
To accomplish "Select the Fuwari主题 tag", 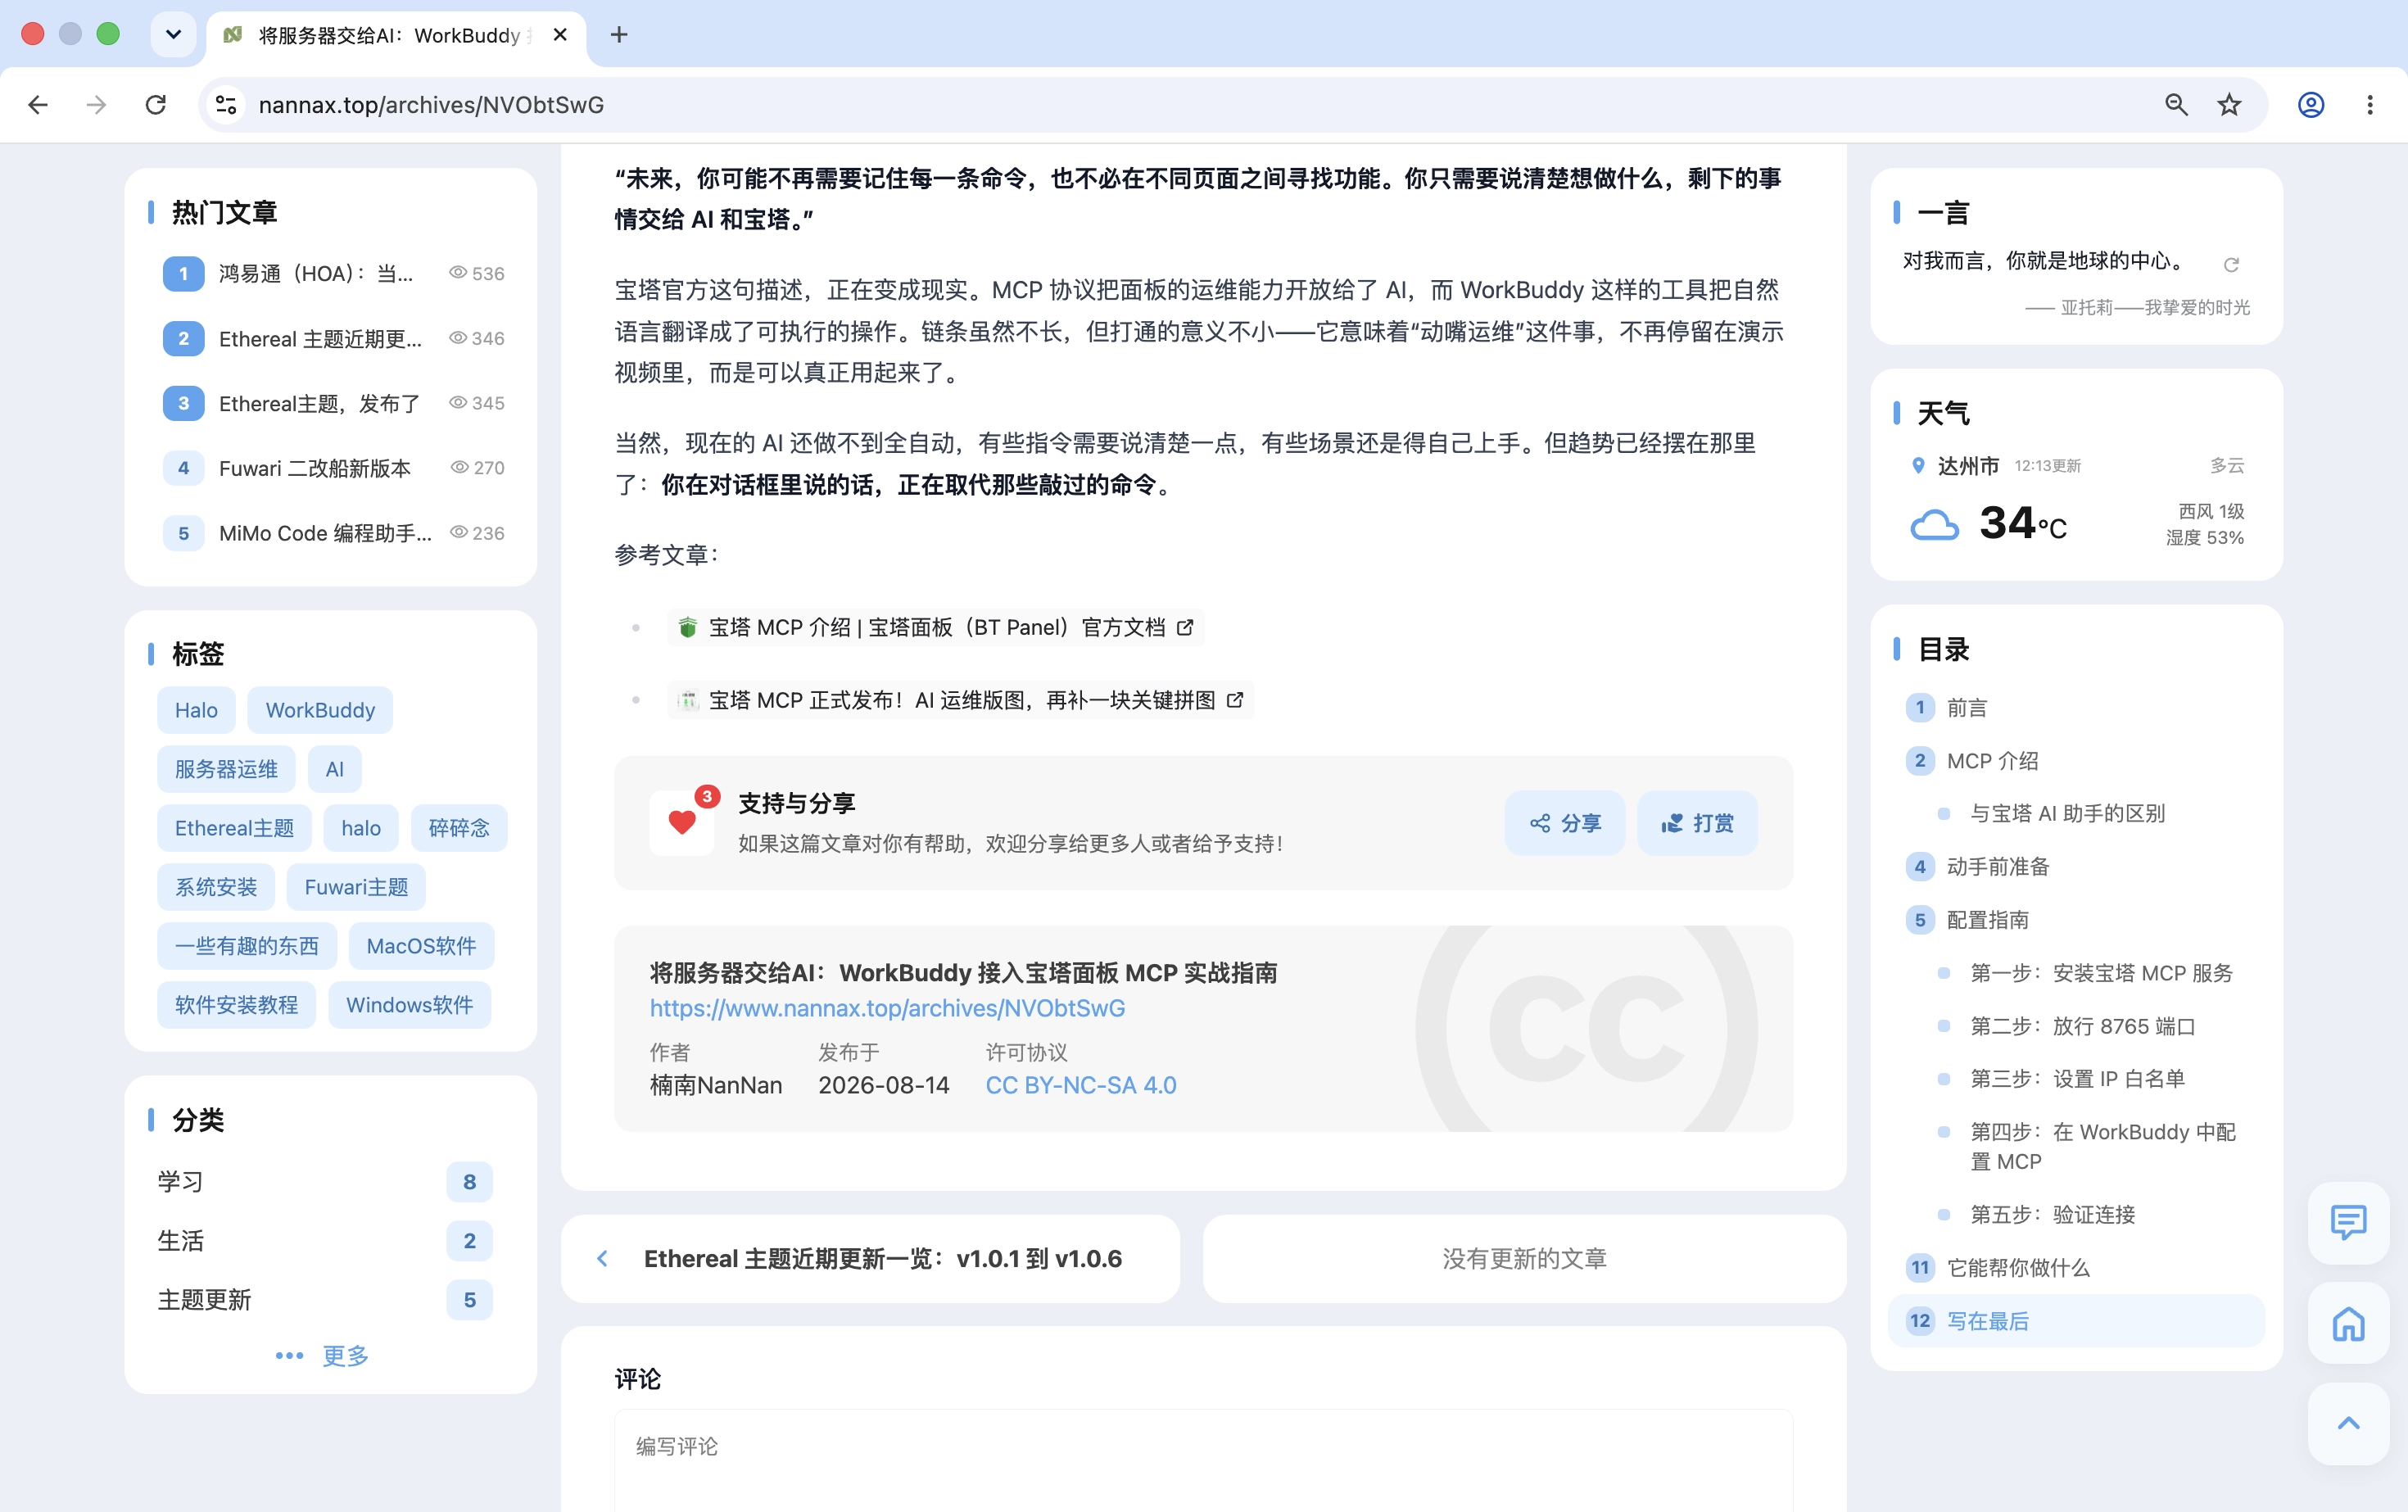I will [x=356, y=887].
